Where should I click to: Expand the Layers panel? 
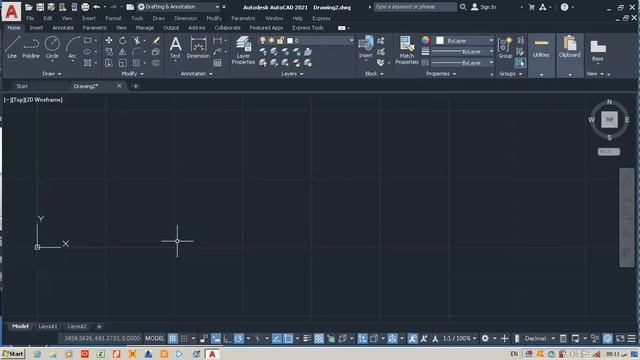(292, 74)
